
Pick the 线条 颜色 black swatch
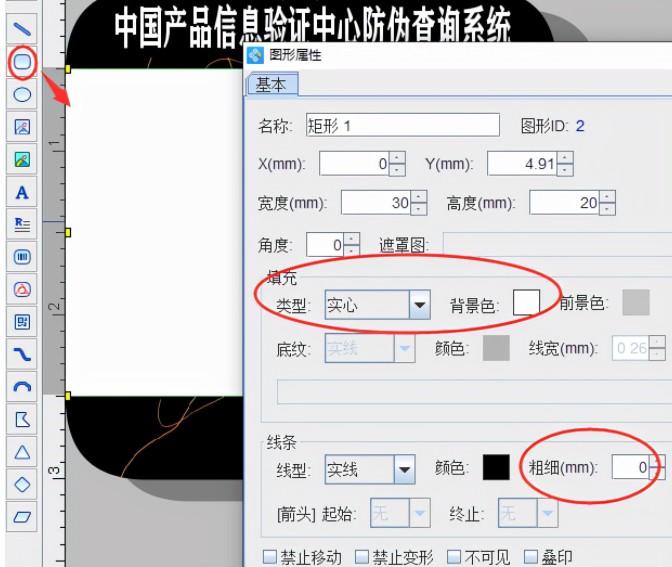click(x=496, y=467)
